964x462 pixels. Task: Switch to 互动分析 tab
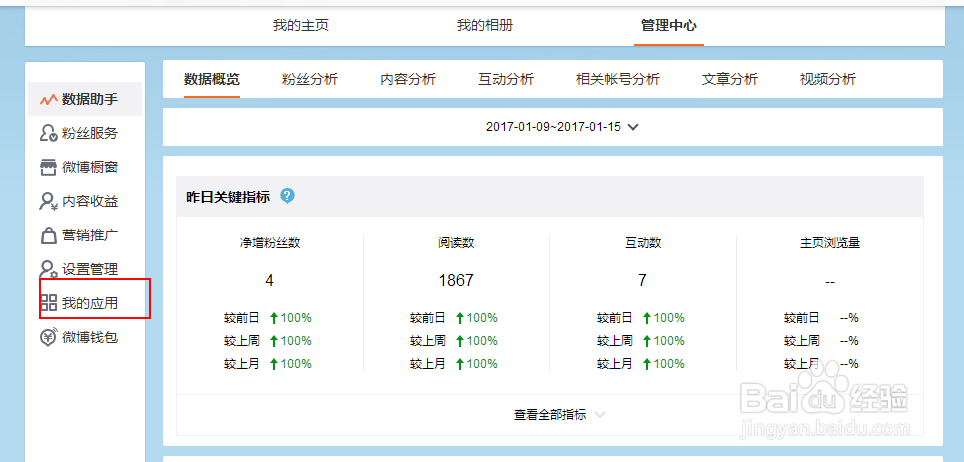click(506, 79)
